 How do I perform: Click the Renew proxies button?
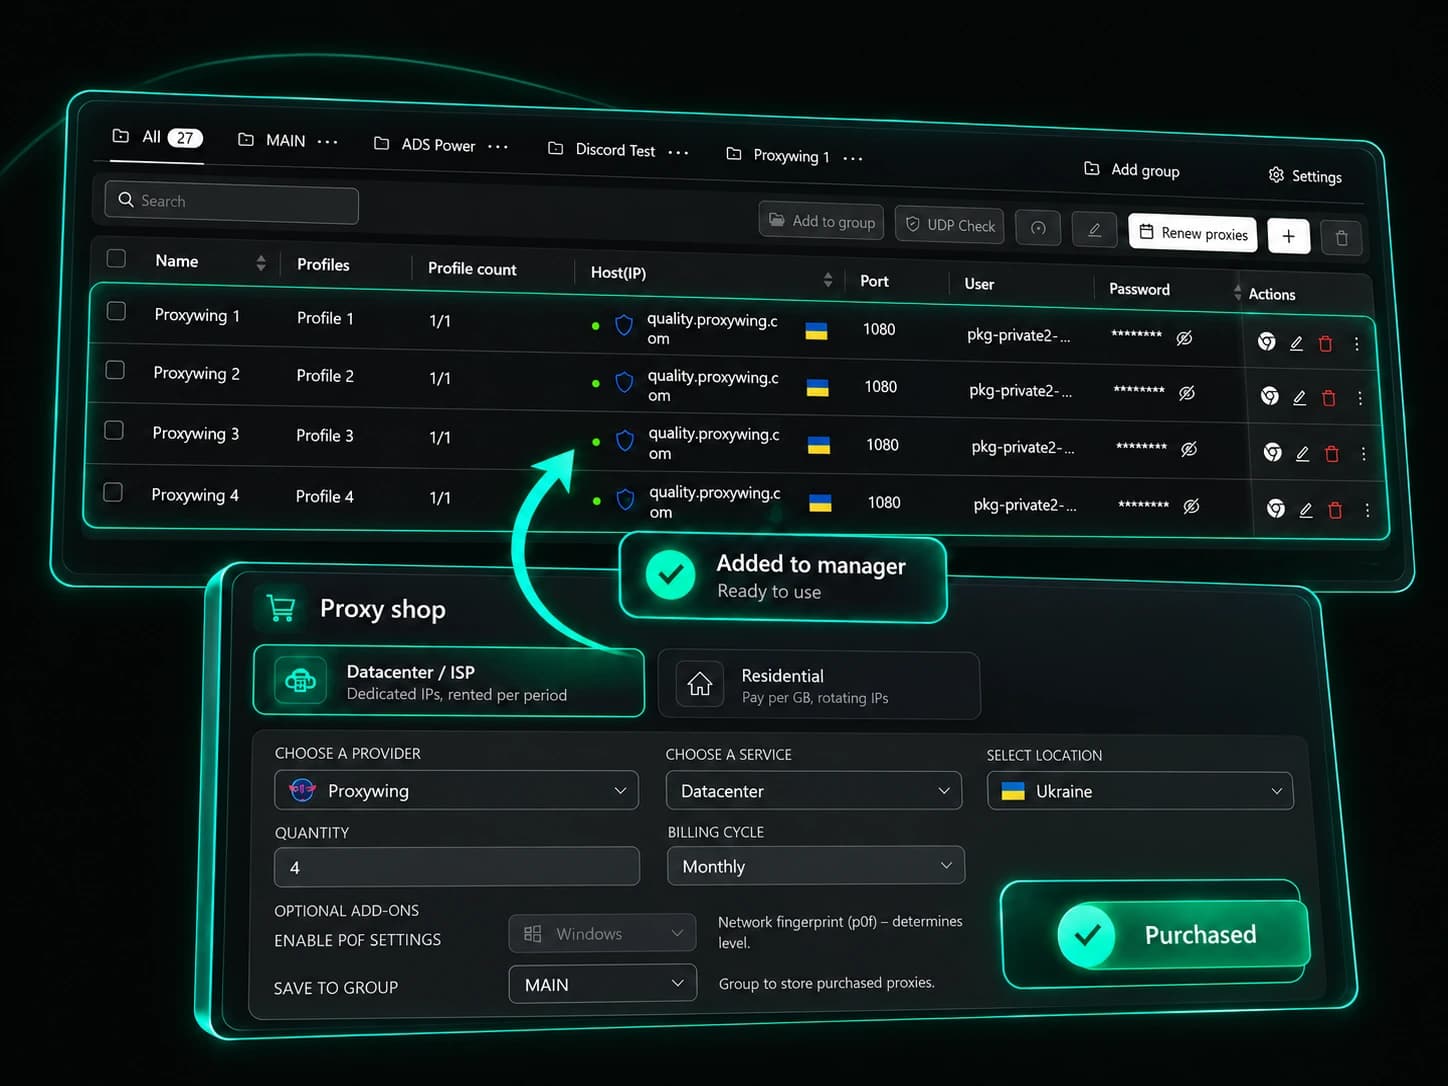[1193, 232]
